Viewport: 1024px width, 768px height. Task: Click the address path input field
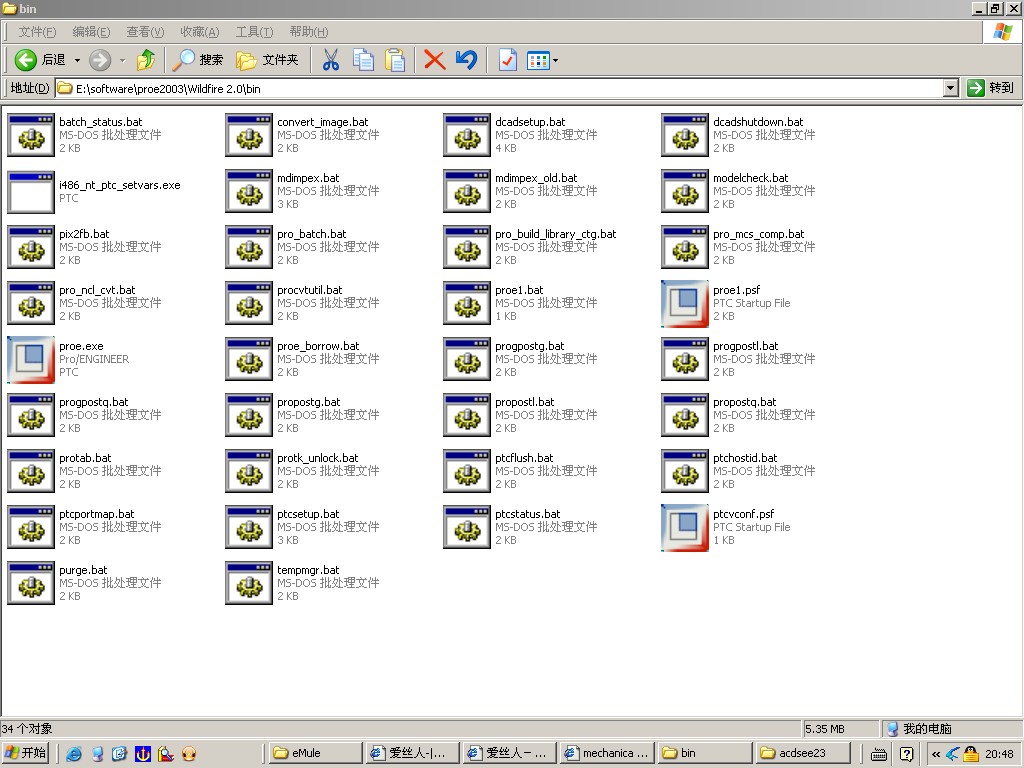click(x=499, y=88)
